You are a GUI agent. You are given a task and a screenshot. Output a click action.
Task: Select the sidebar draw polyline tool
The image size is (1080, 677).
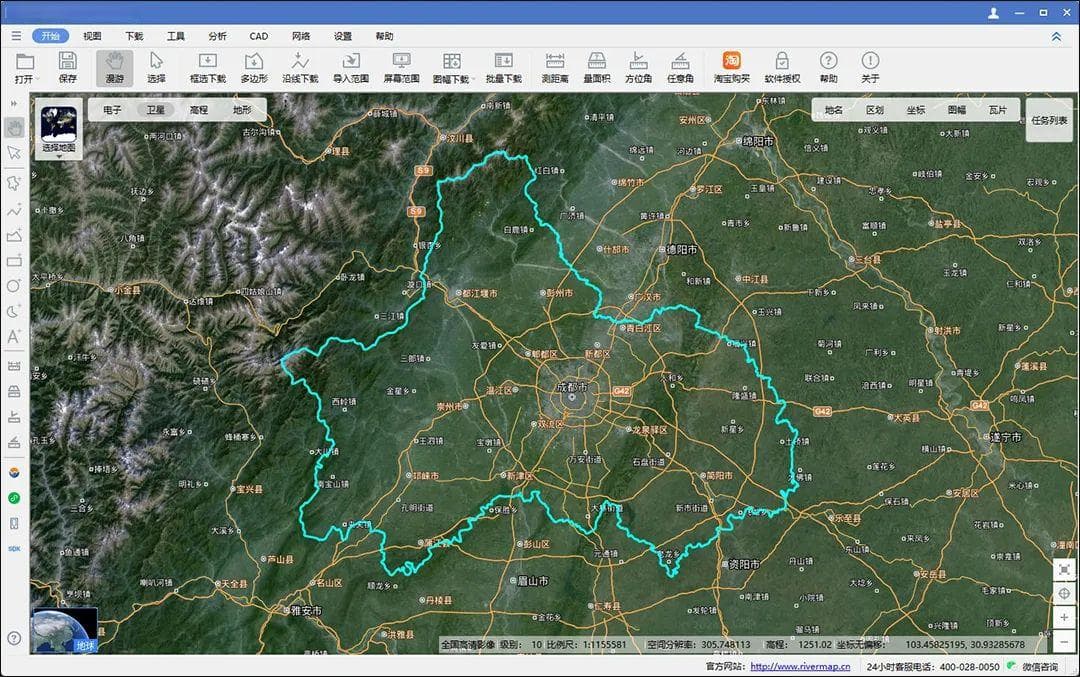pos(14,209)
